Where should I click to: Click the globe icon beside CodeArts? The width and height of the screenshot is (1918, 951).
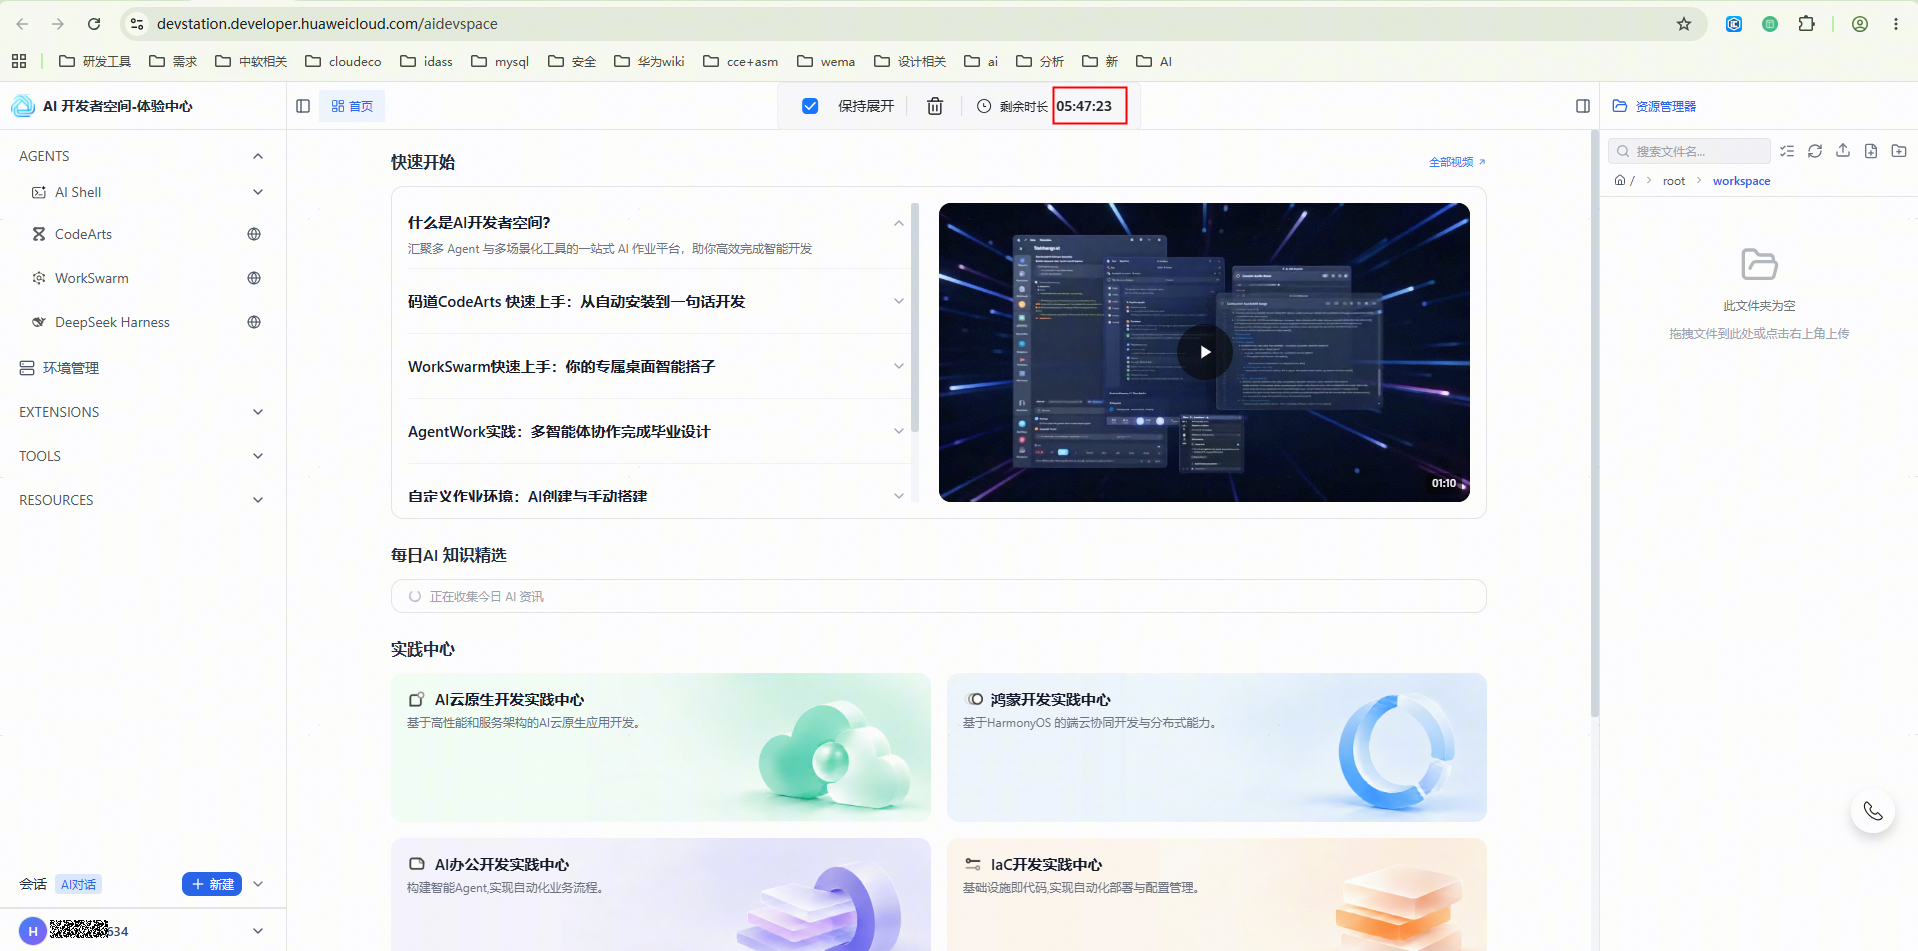[x=254, y=234]
